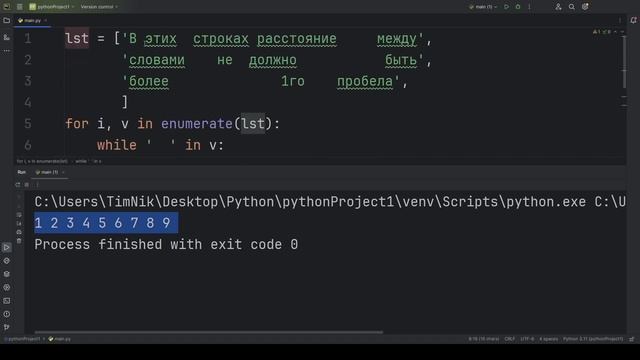Open editor tab options menu
The width and height of the screenshot is (640, 360).
(x=620, y=20)
